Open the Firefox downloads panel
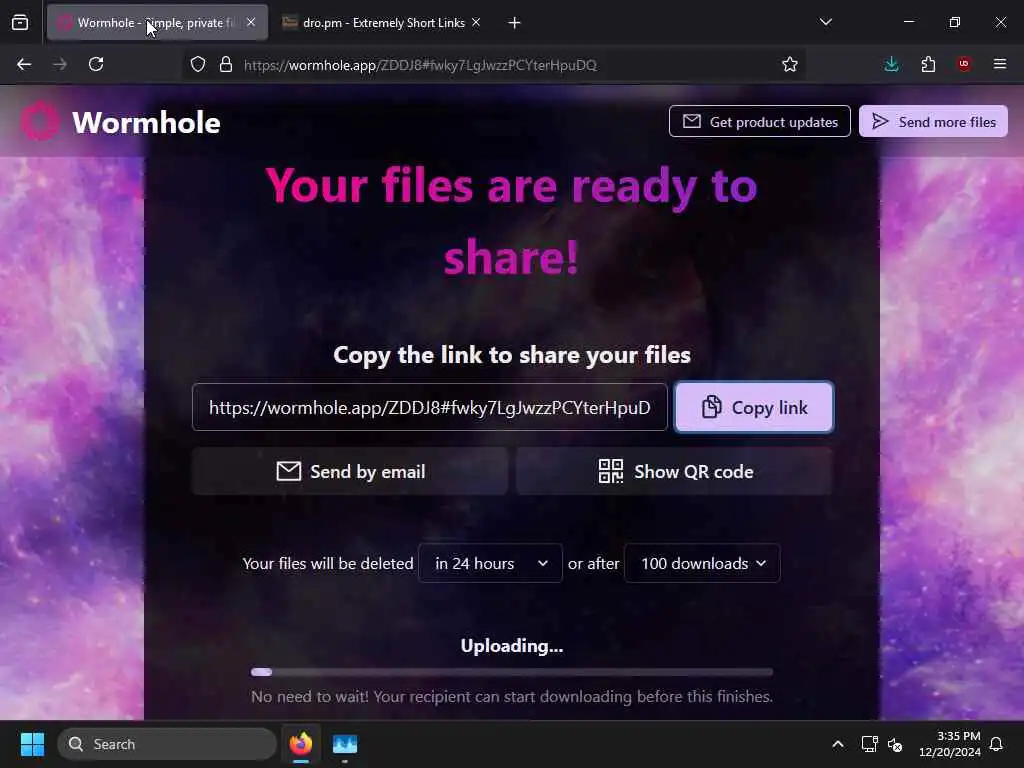 pyautogui.click(x=891, y=64)
